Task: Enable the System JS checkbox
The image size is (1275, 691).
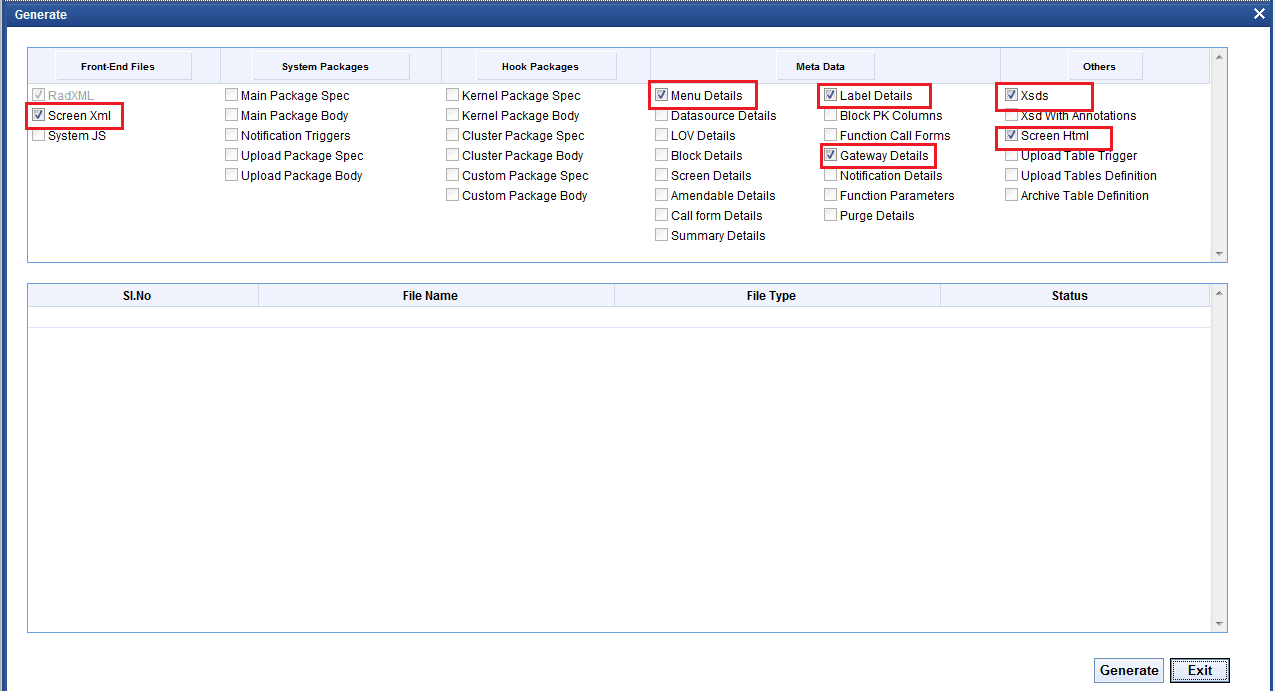Action: [39, 136]
